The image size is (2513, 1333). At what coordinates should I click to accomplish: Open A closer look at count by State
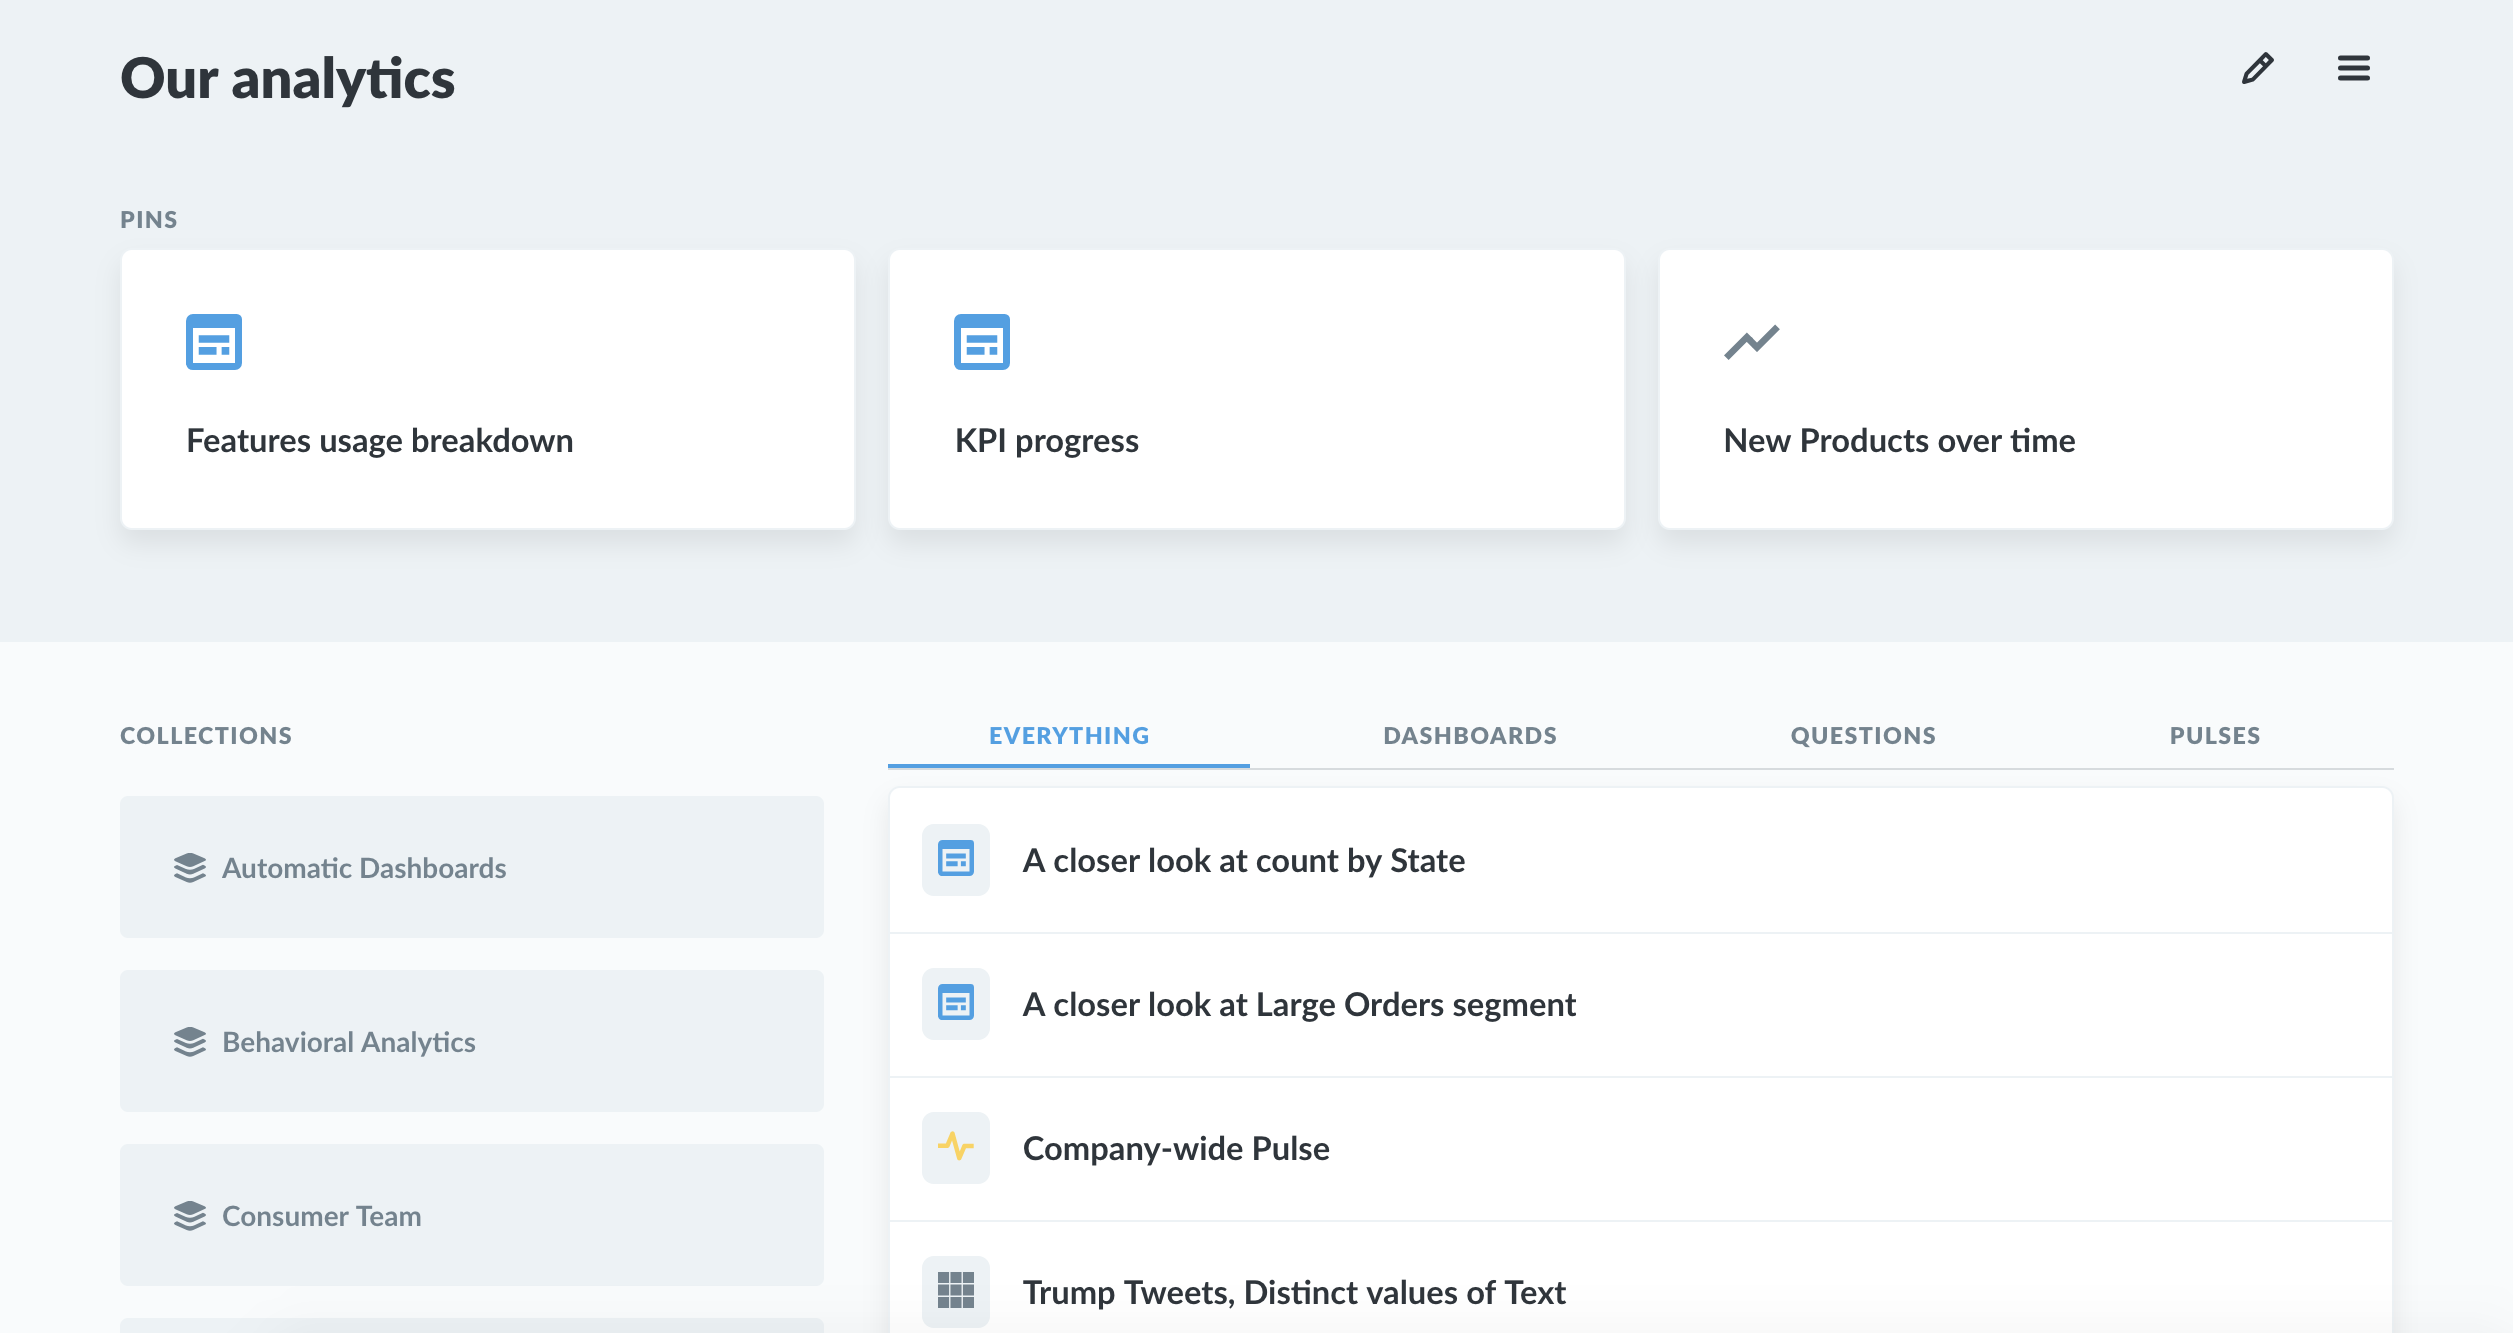pyautogui.click(x=1243, y=861)
